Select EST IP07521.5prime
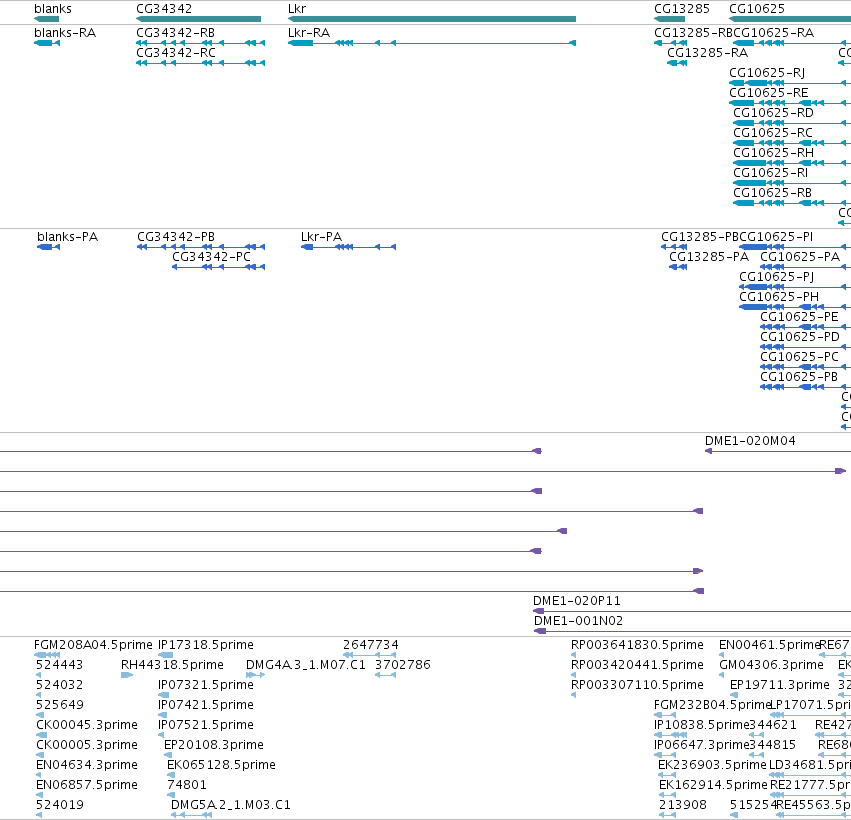851x820 pixels. click(206, 726)
